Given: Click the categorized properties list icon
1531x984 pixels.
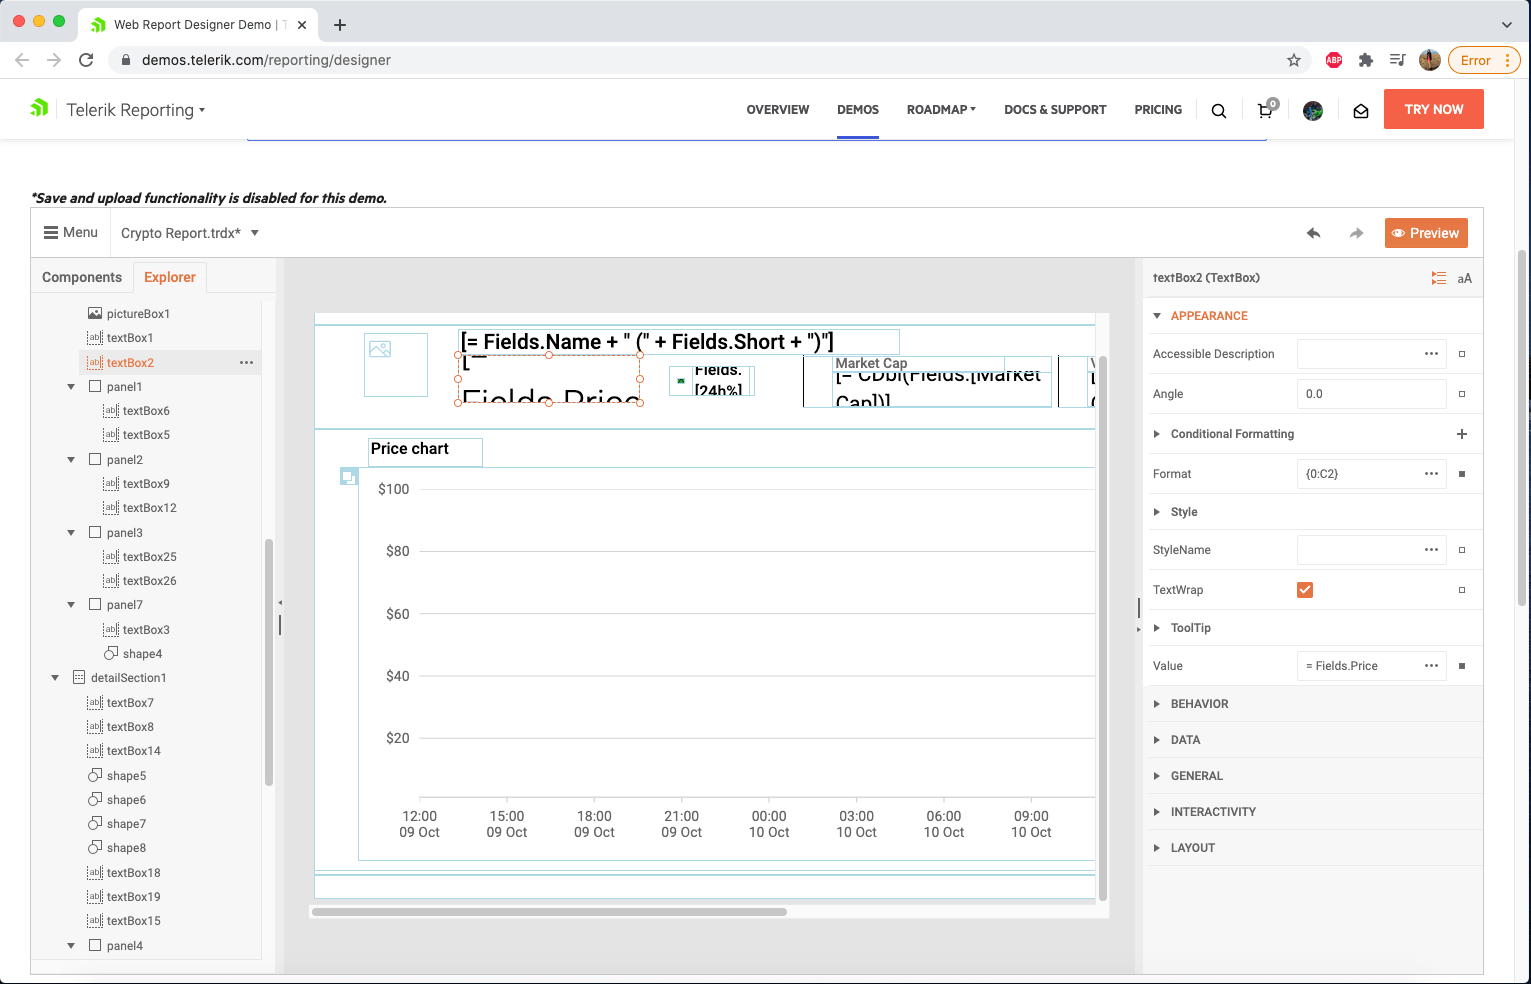Looking at the screenshot, I should [1439, 278].
